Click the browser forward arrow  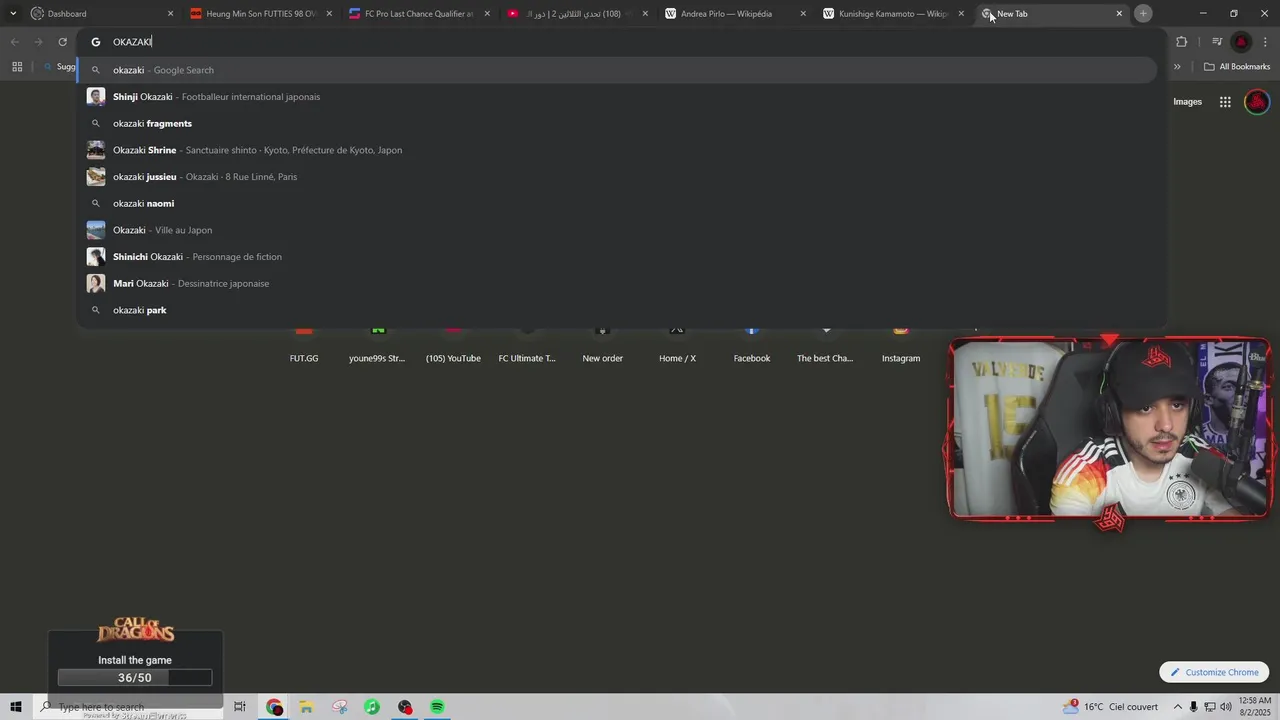tap(38, 42)
